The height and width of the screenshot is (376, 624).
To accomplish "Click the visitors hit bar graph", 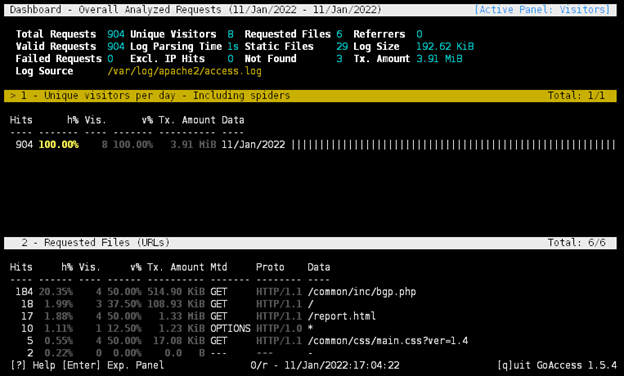I will click(x=454, y=144).
